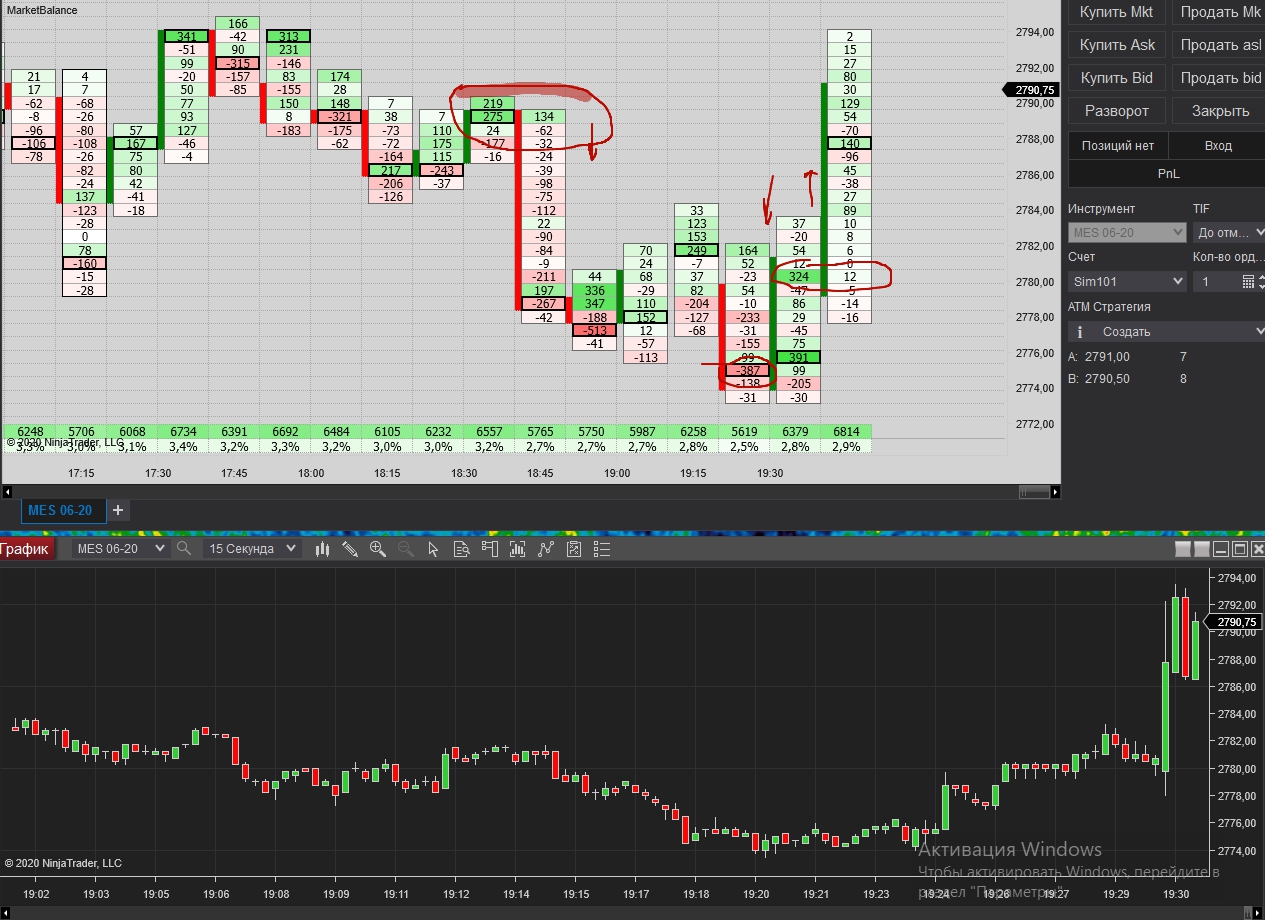Click the footprint cell showing 347

click(x=595, y=304)
